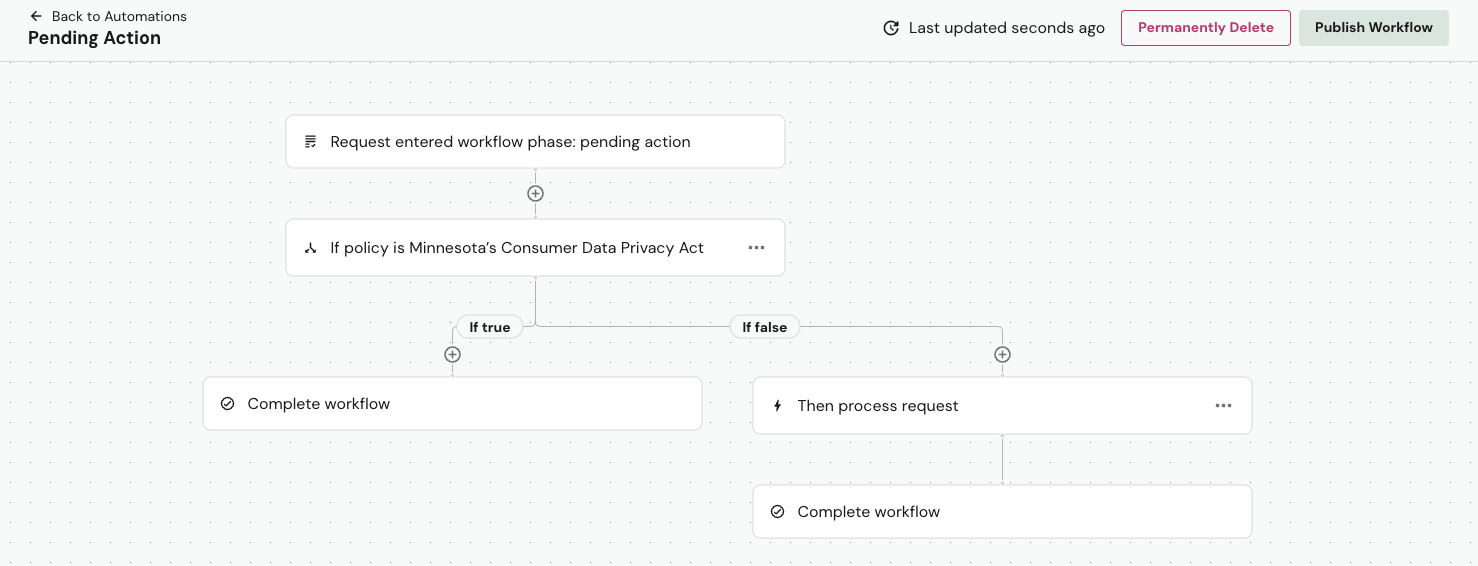Select the Complete workflow node below process request
This screenshot has height=566, width=1478.
[x=1002, y=512]
